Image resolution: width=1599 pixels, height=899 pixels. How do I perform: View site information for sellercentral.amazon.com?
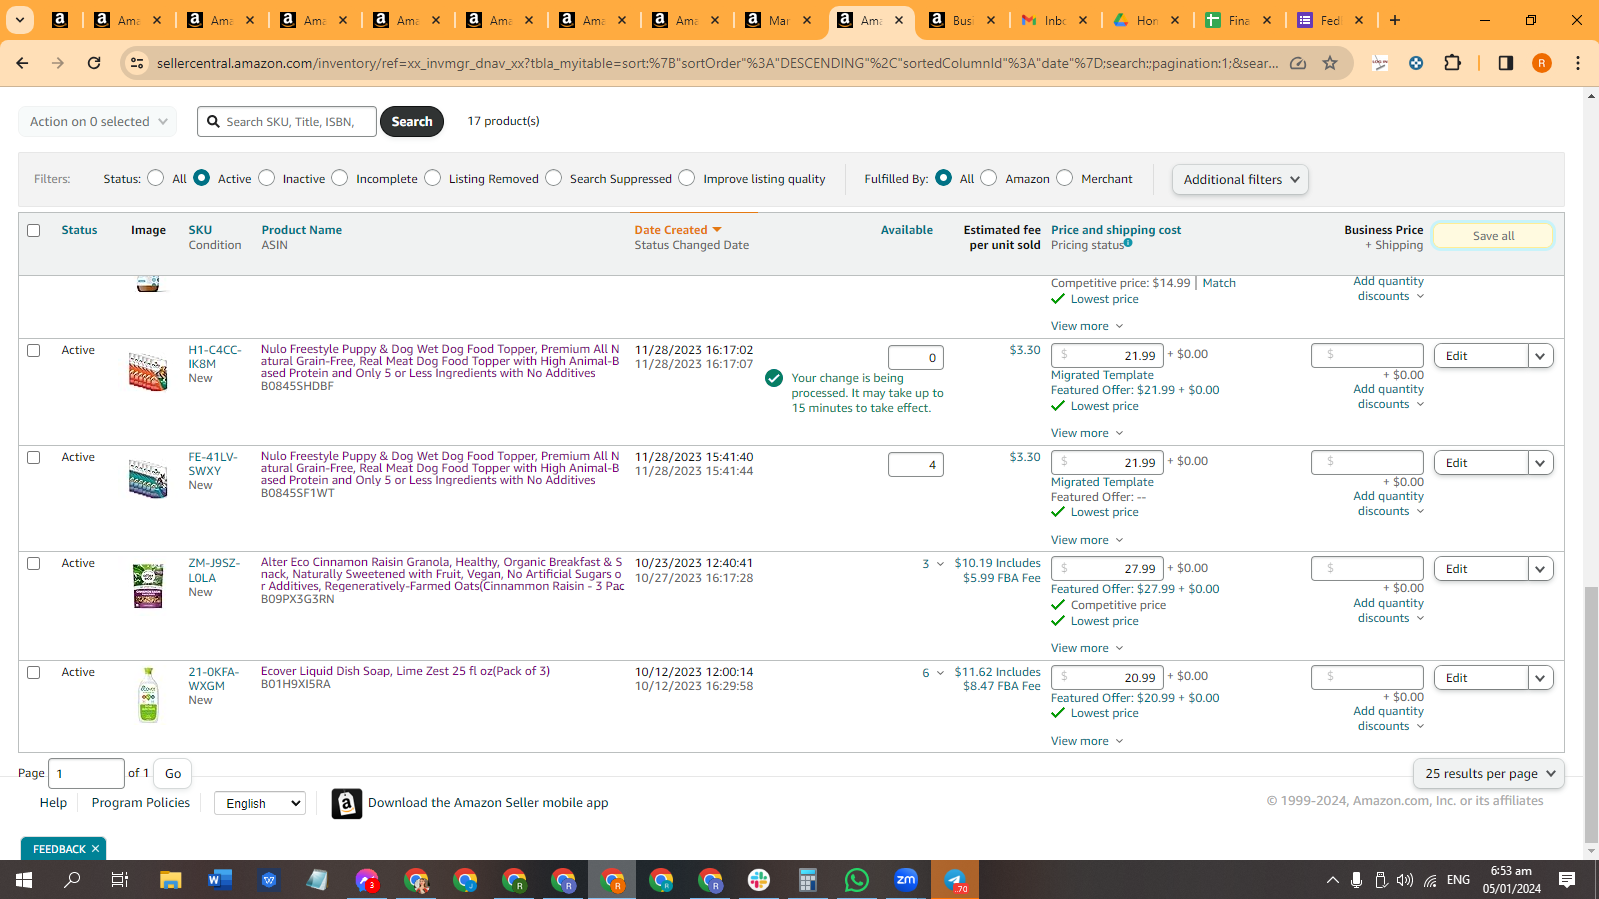[137, 63]
